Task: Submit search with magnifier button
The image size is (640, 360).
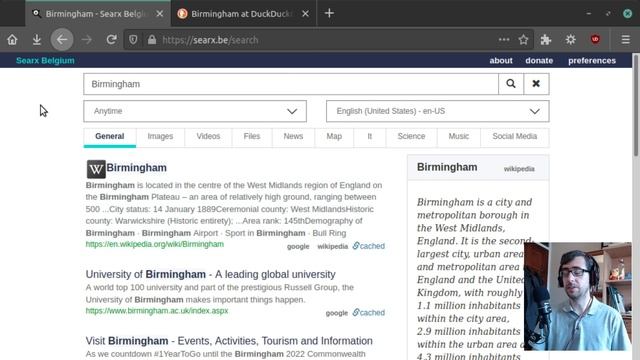Action: tap(511, 84)
